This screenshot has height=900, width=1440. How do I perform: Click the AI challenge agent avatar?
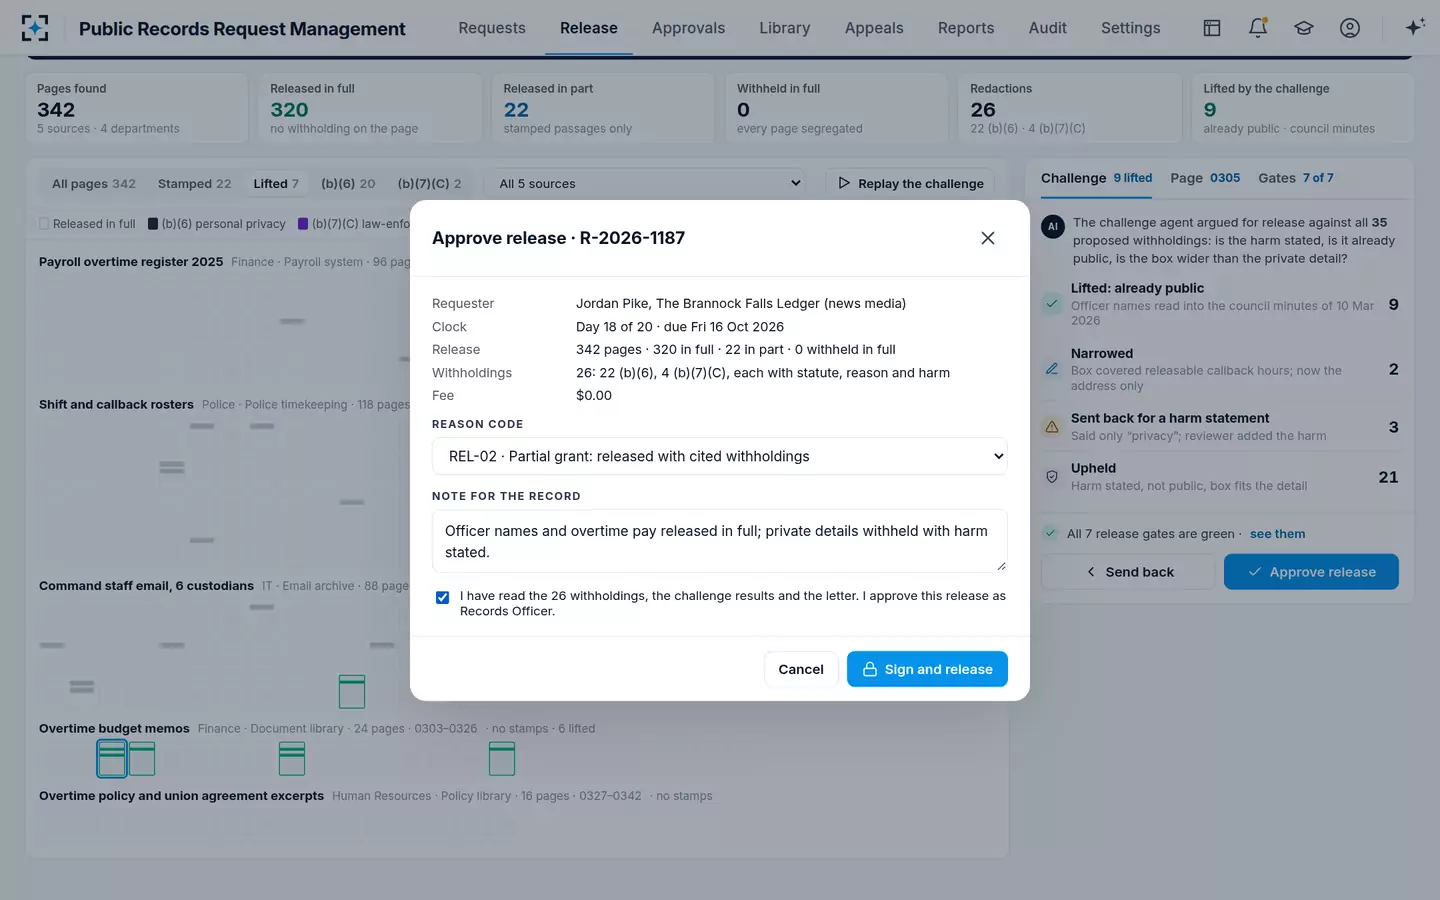coord(1052,227)
